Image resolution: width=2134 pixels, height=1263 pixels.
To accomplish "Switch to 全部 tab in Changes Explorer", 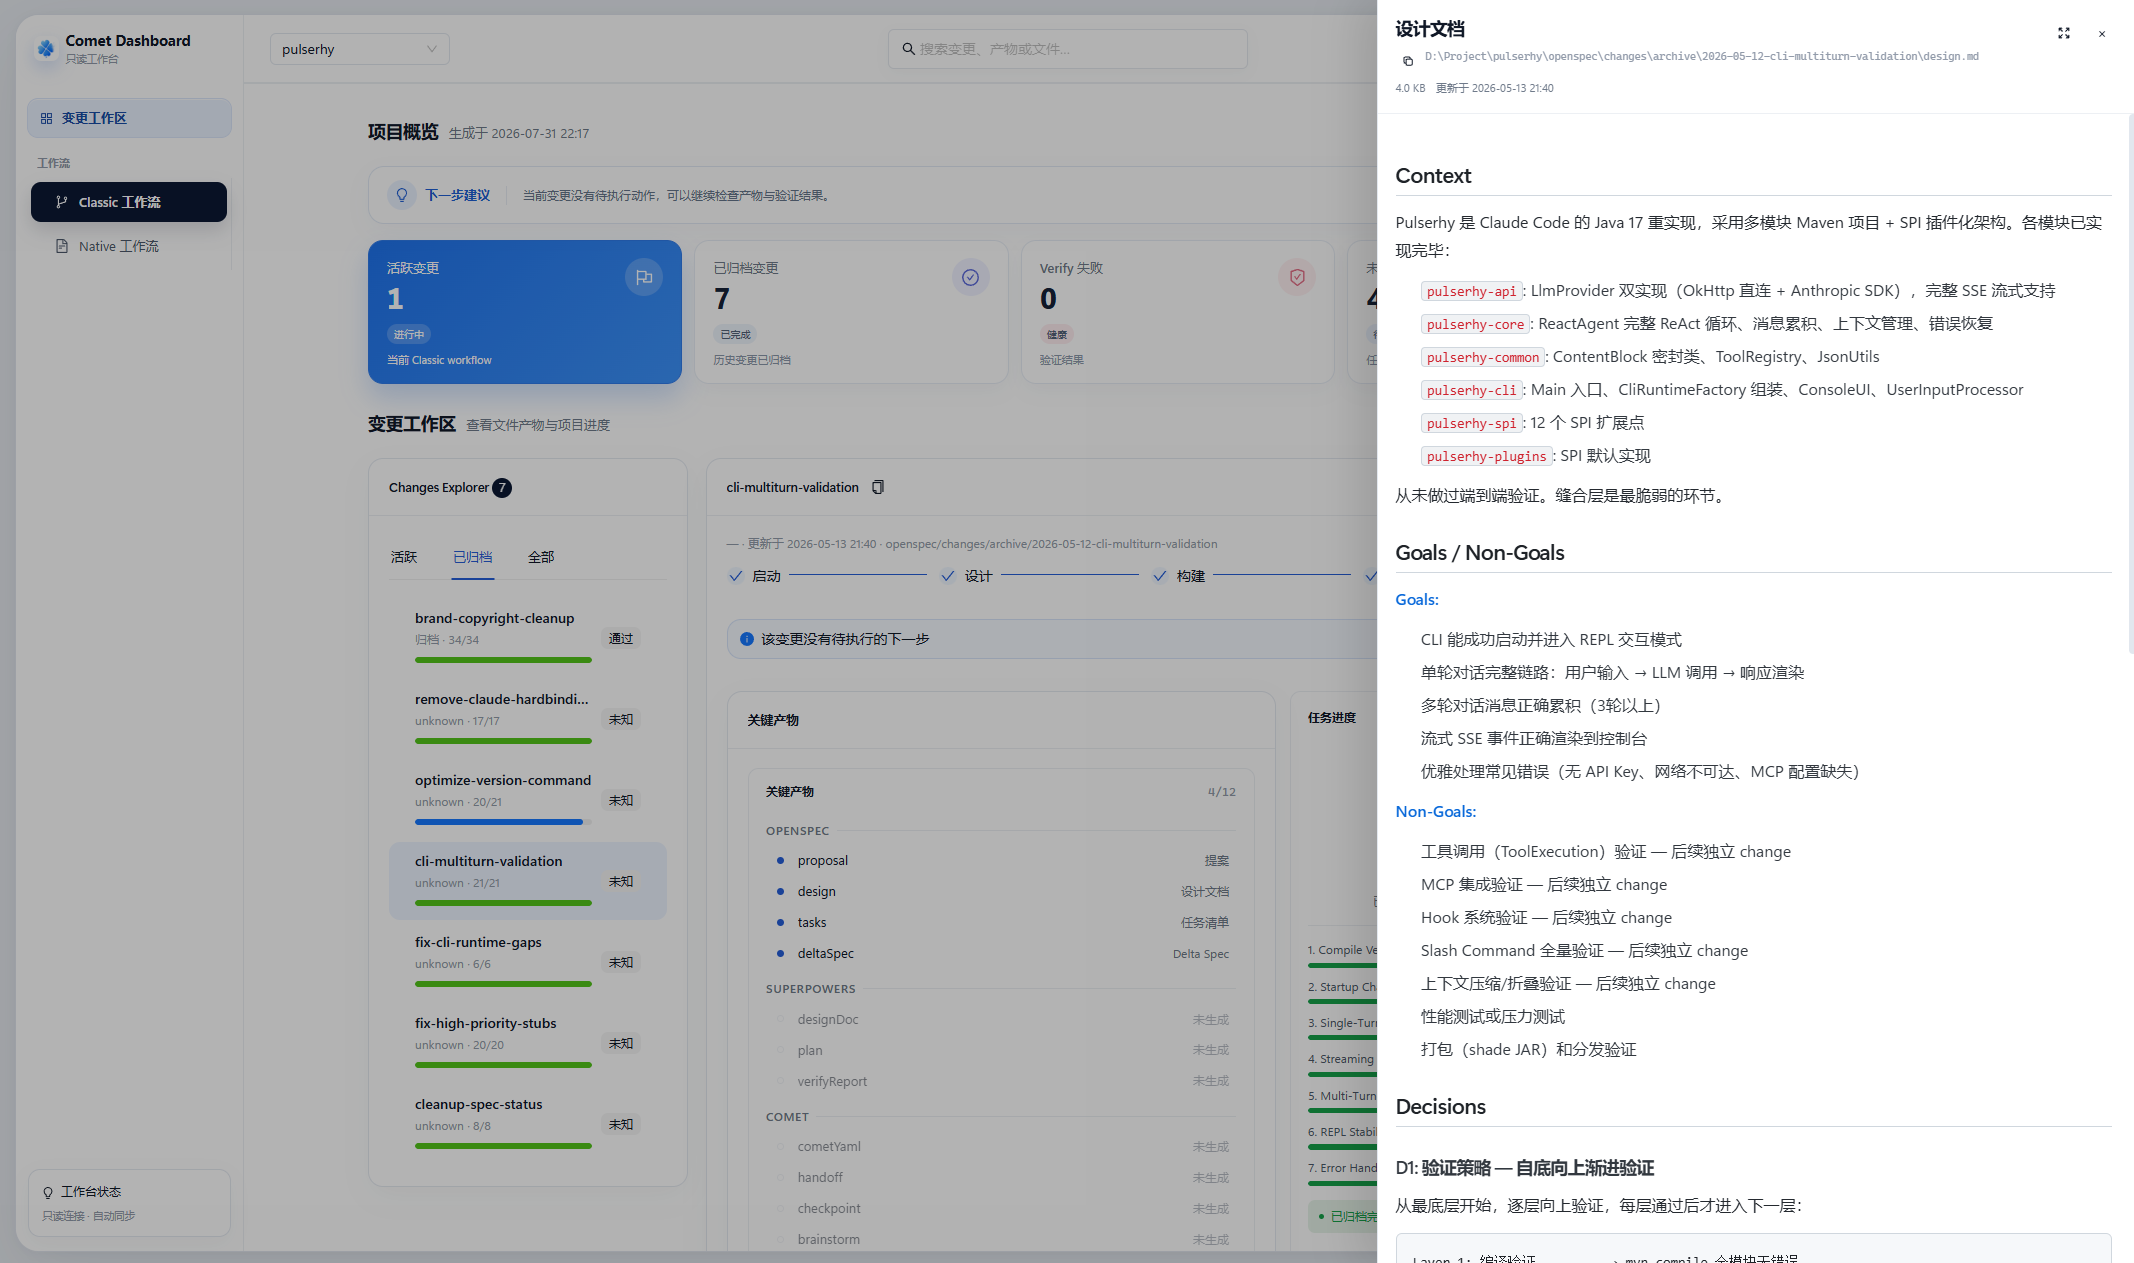I will 541,557.
